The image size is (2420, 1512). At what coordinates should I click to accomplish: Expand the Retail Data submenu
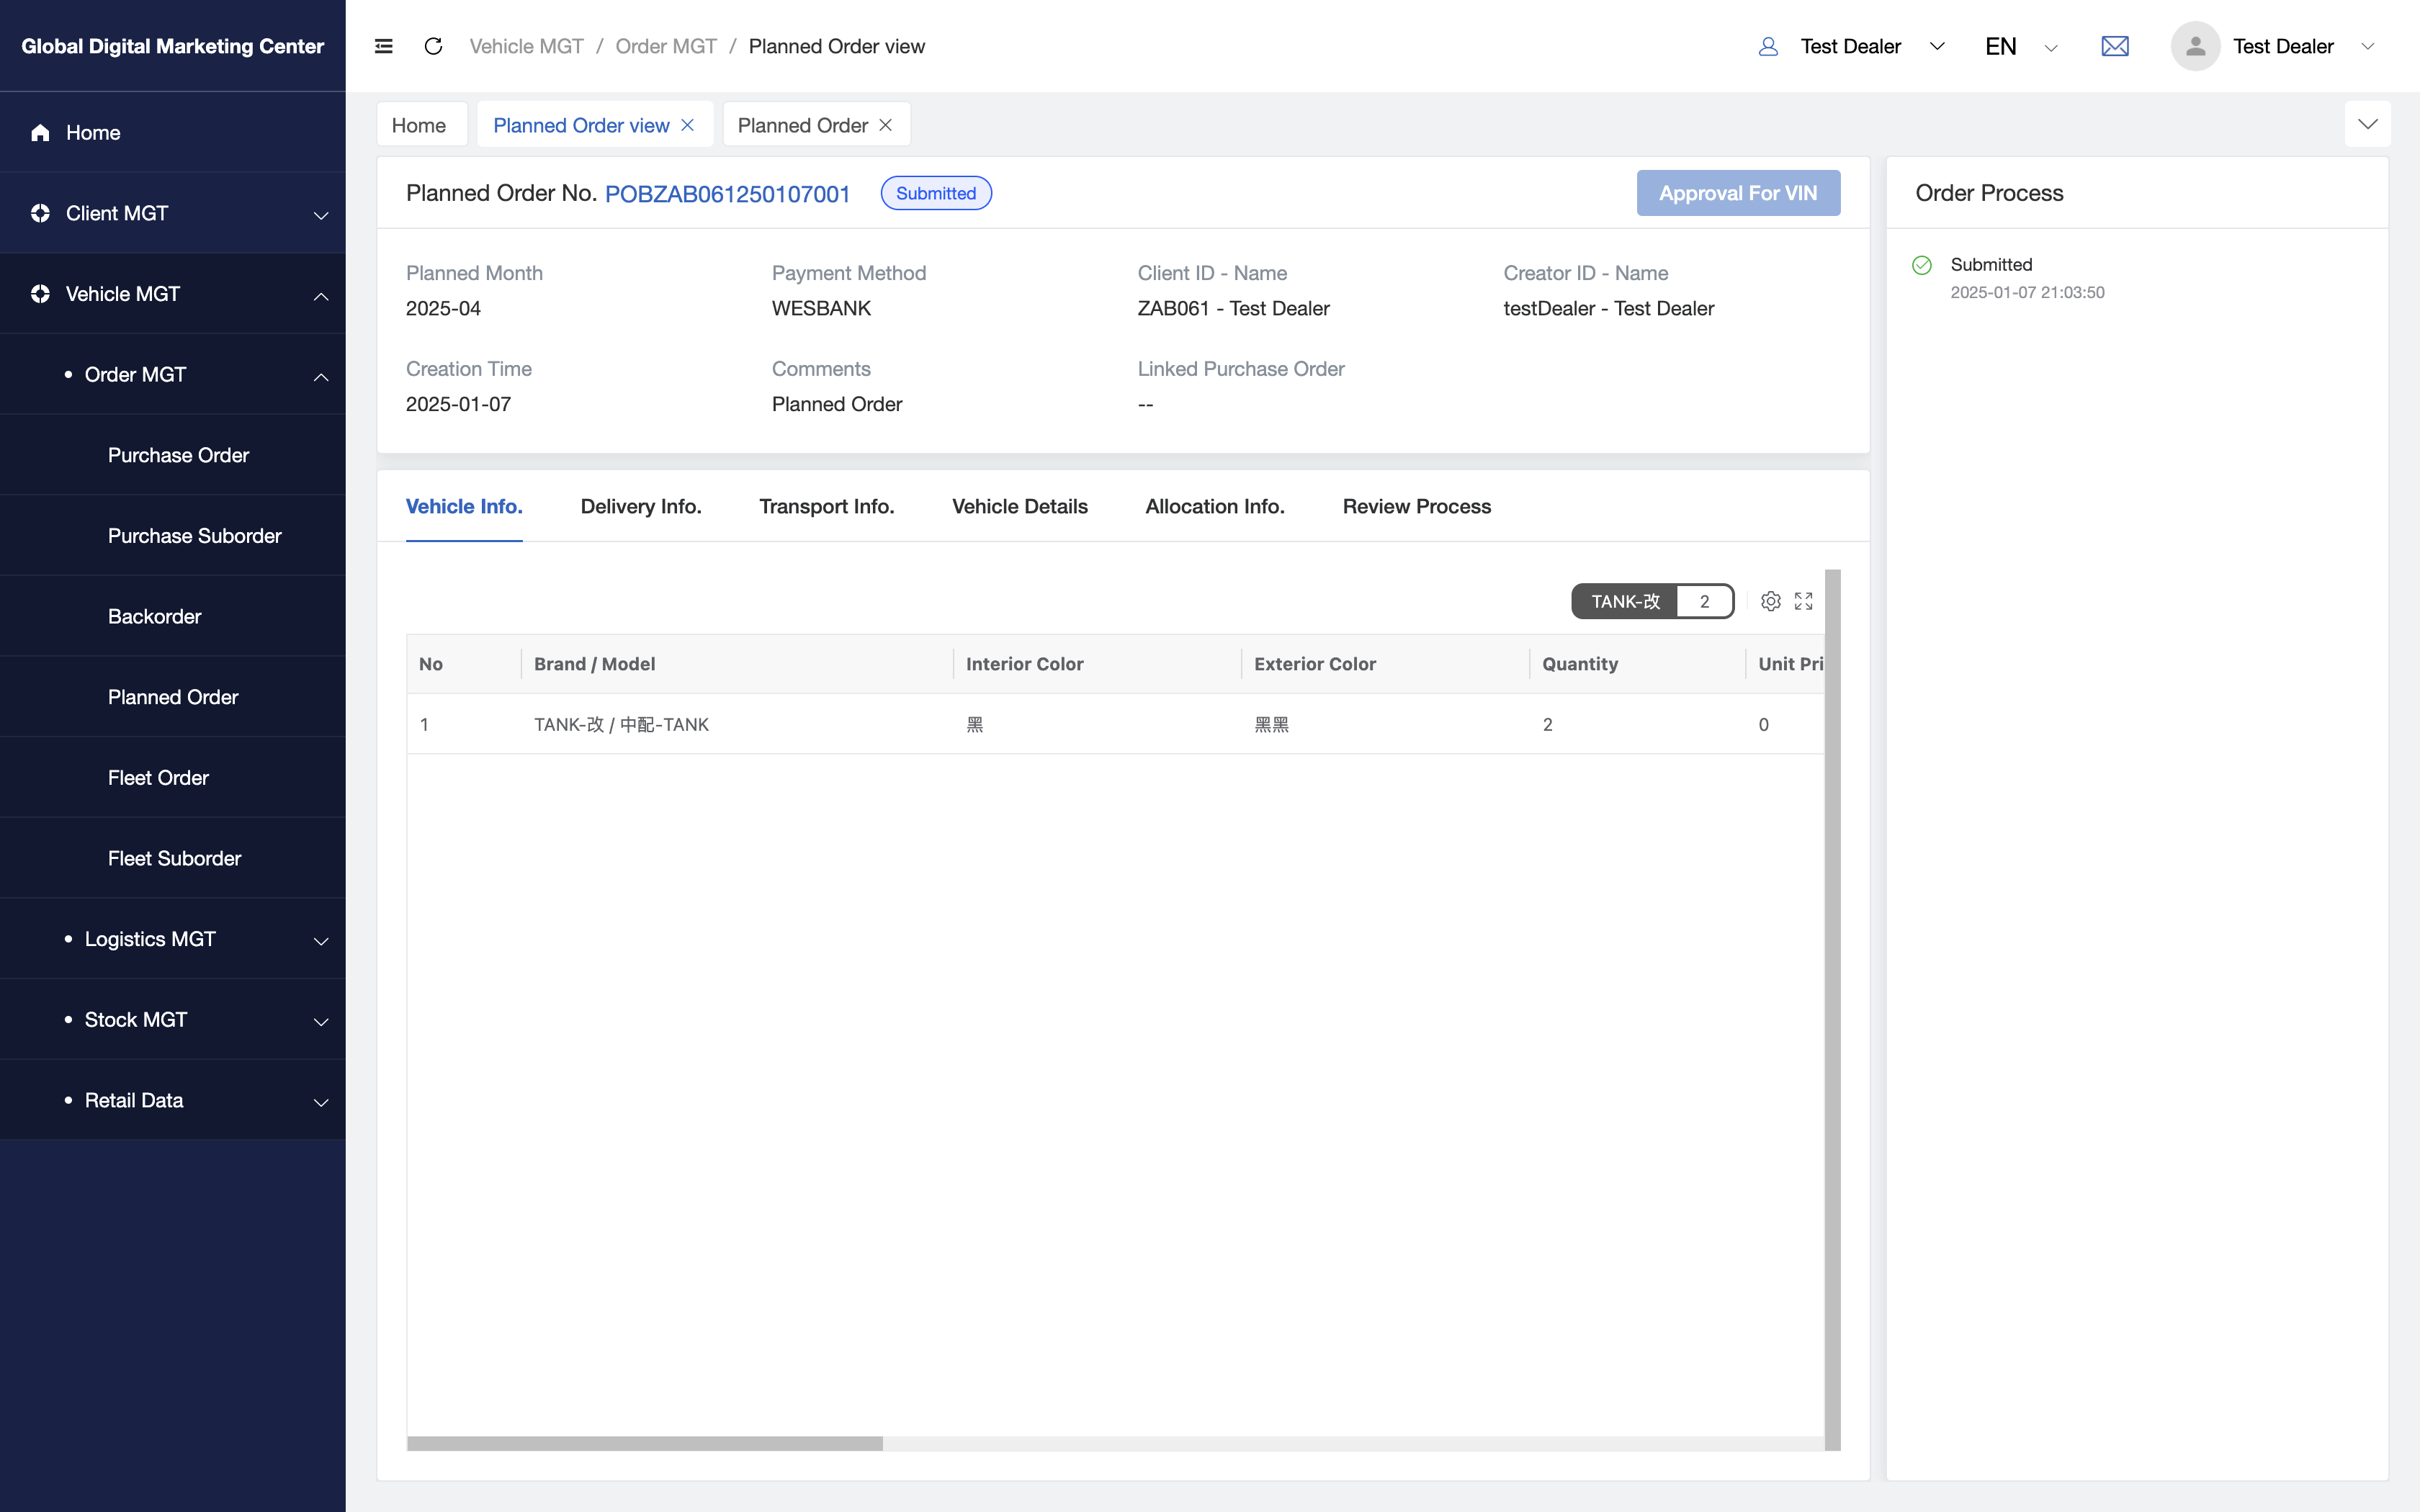pyautogui.click(x=321, y=1102)
